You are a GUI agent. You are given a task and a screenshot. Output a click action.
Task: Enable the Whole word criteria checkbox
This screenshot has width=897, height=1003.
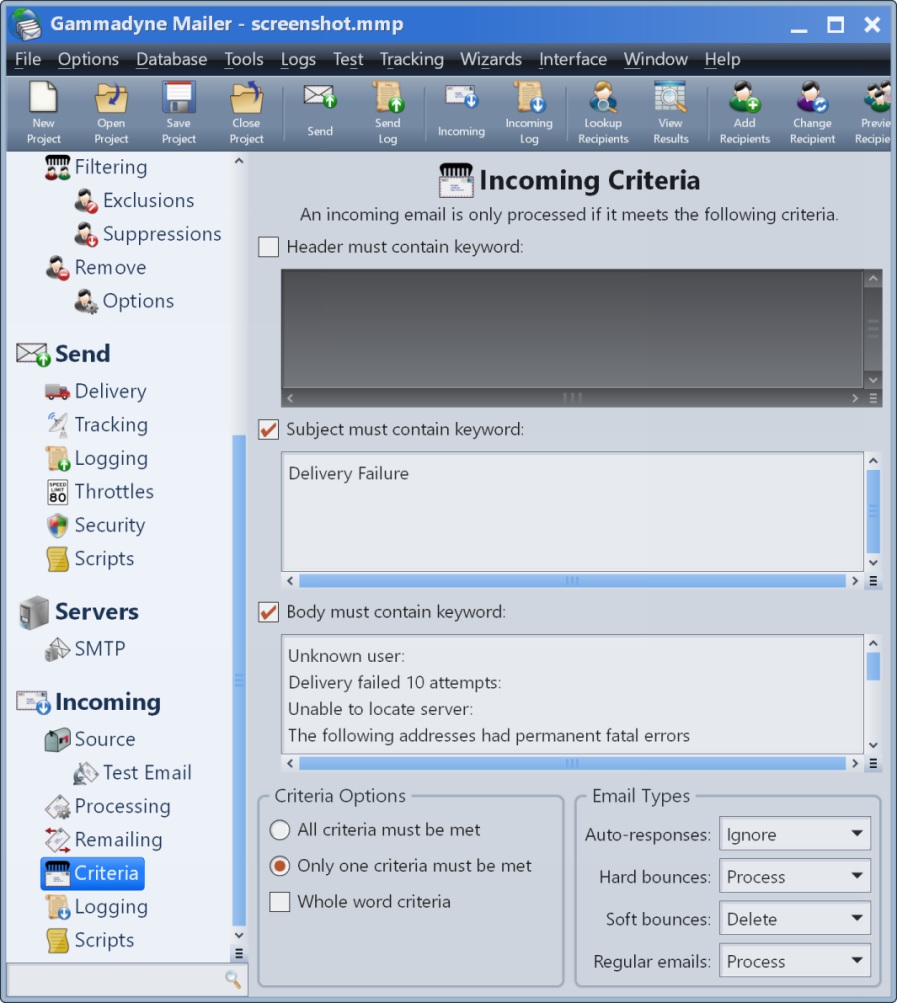tap(281, 902)
